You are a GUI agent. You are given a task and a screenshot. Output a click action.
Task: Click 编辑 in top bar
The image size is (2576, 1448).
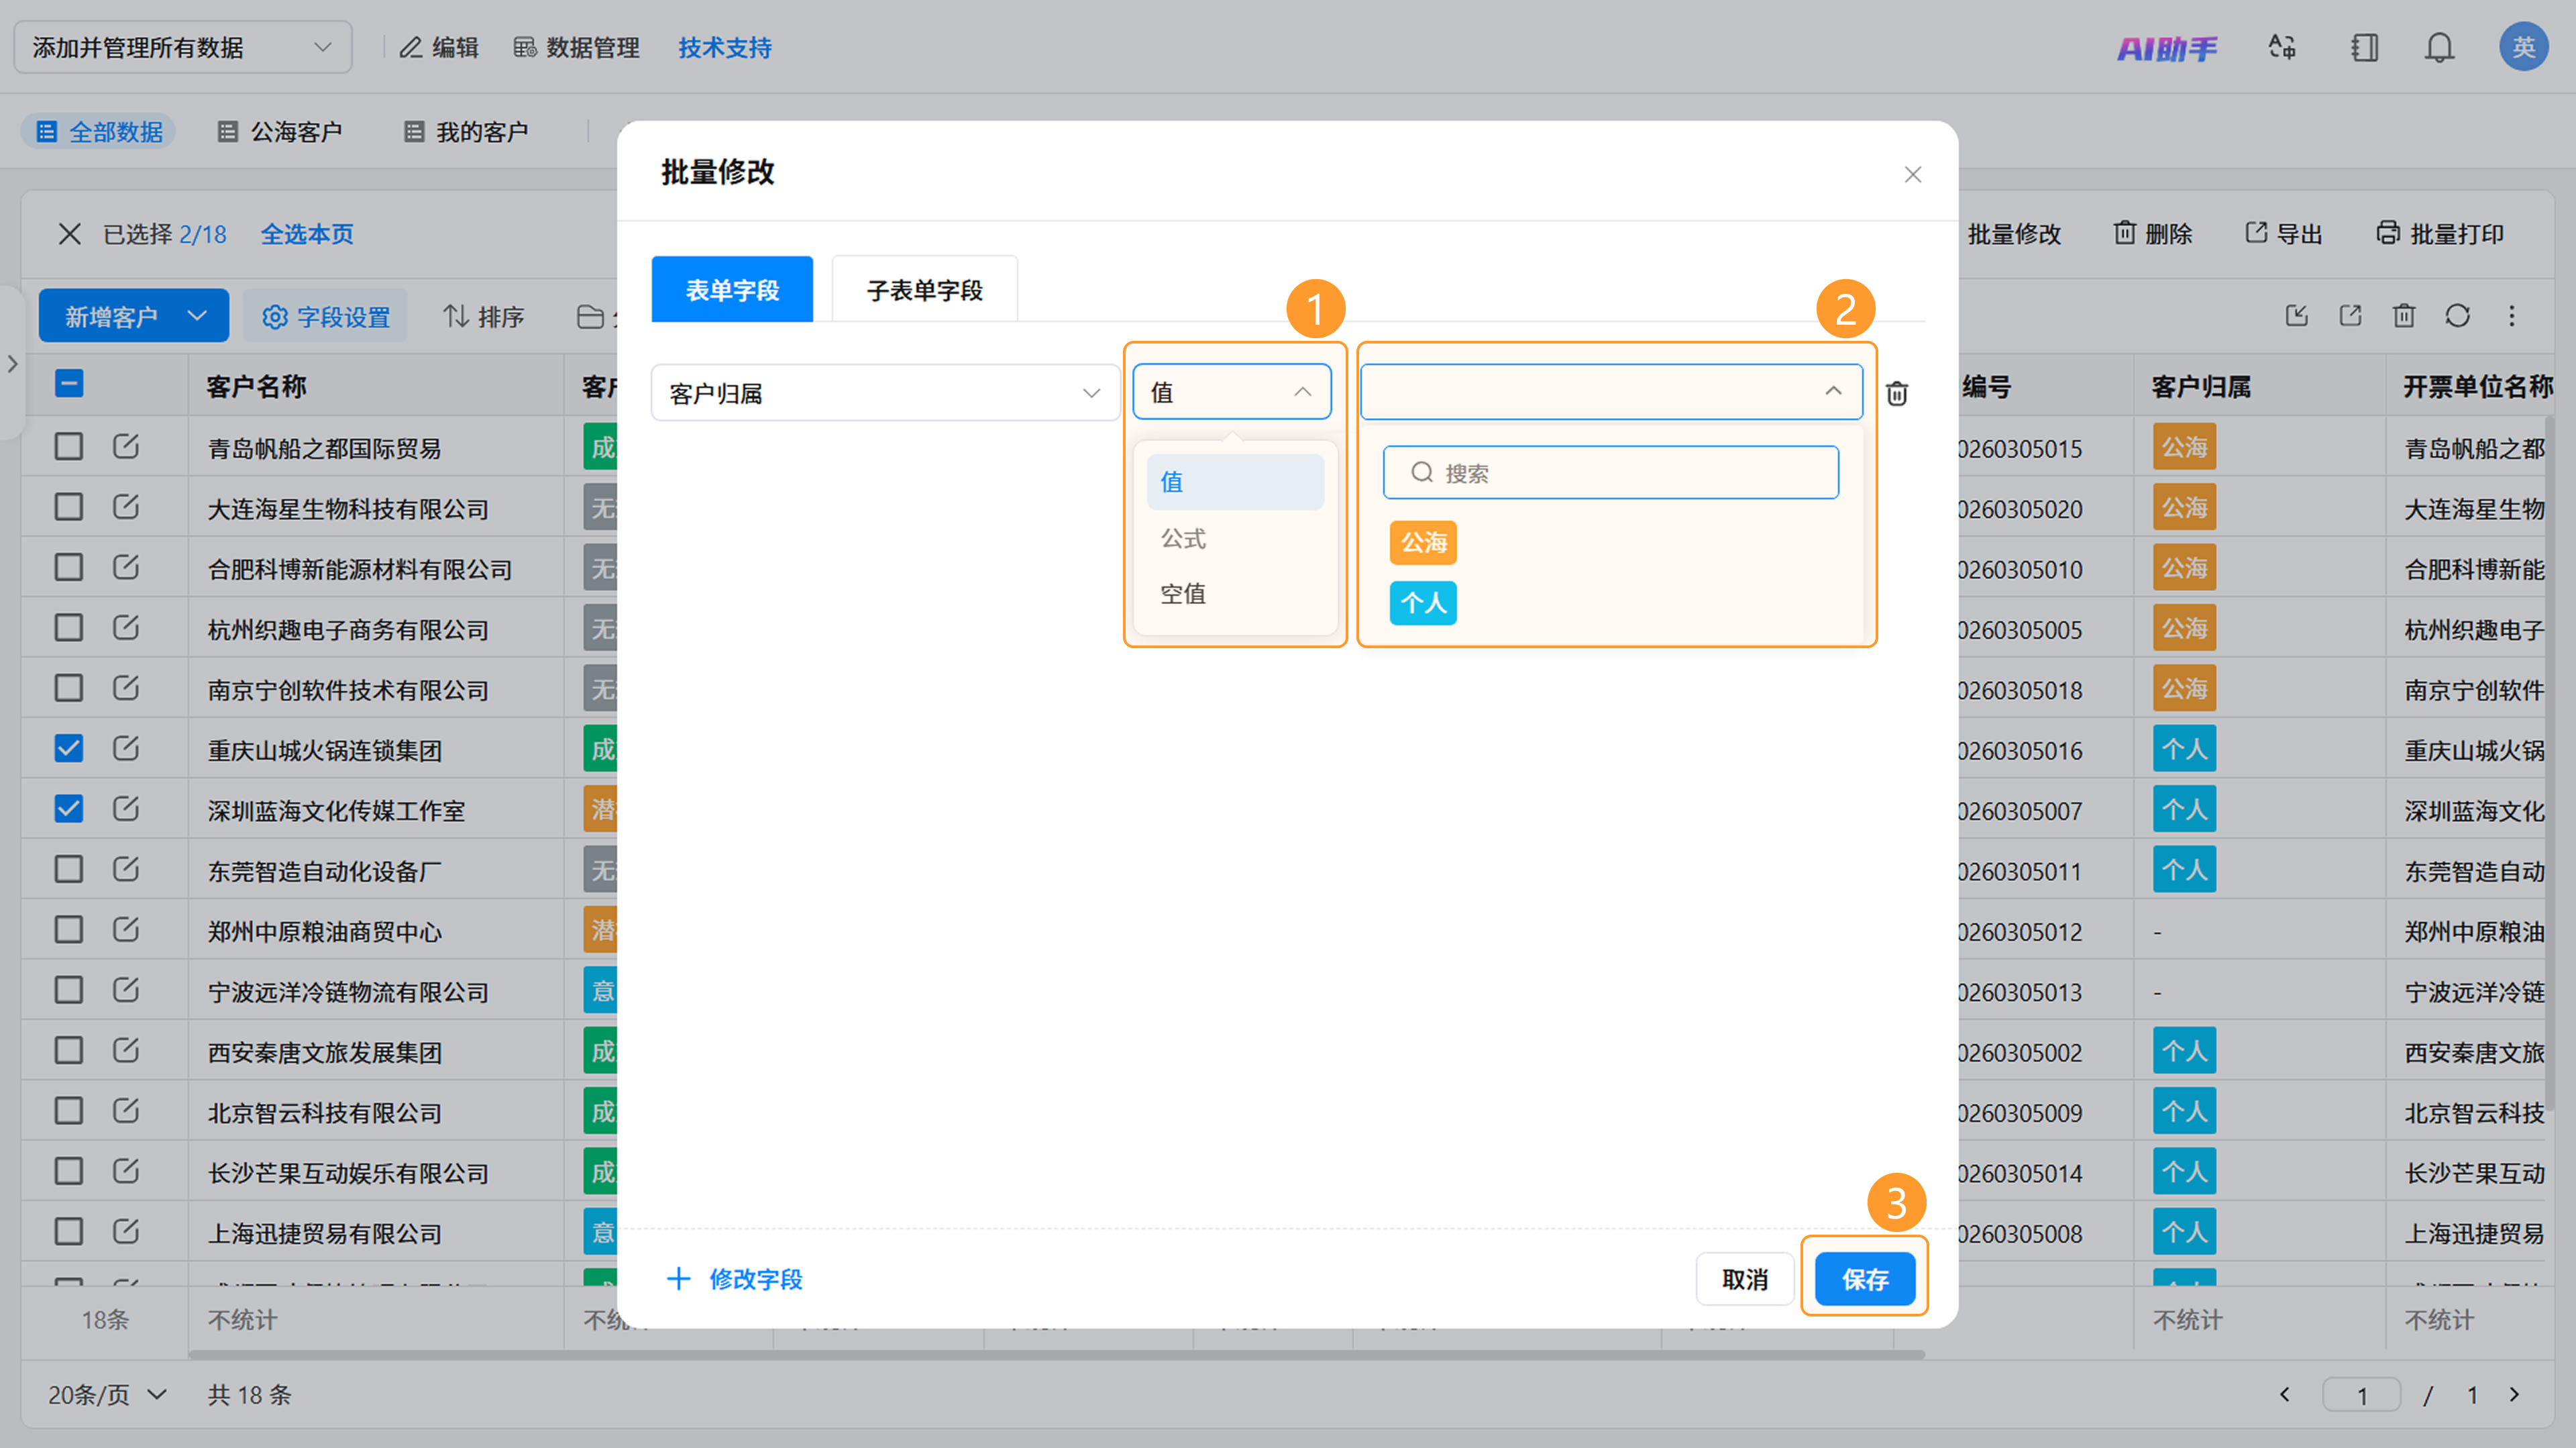coord(439,47)
